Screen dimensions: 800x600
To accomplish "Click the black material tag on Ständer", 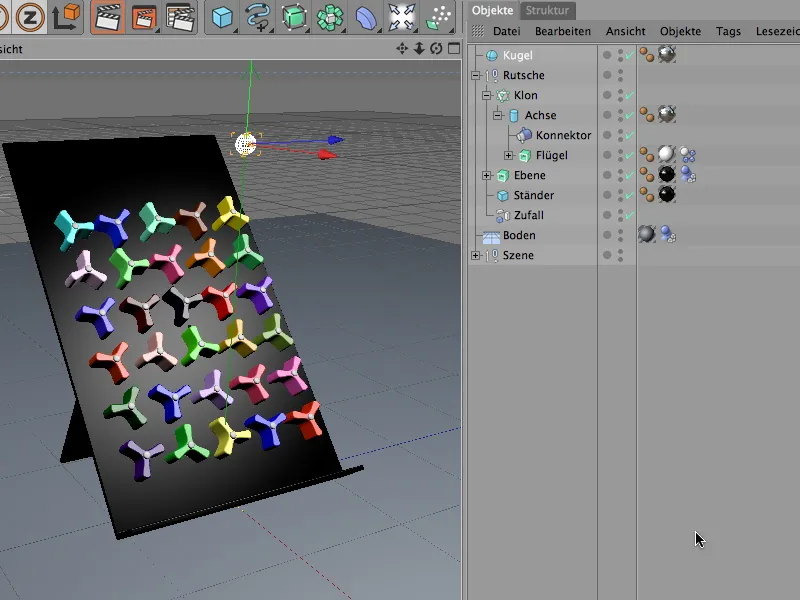I will click(x=666, y=195).
